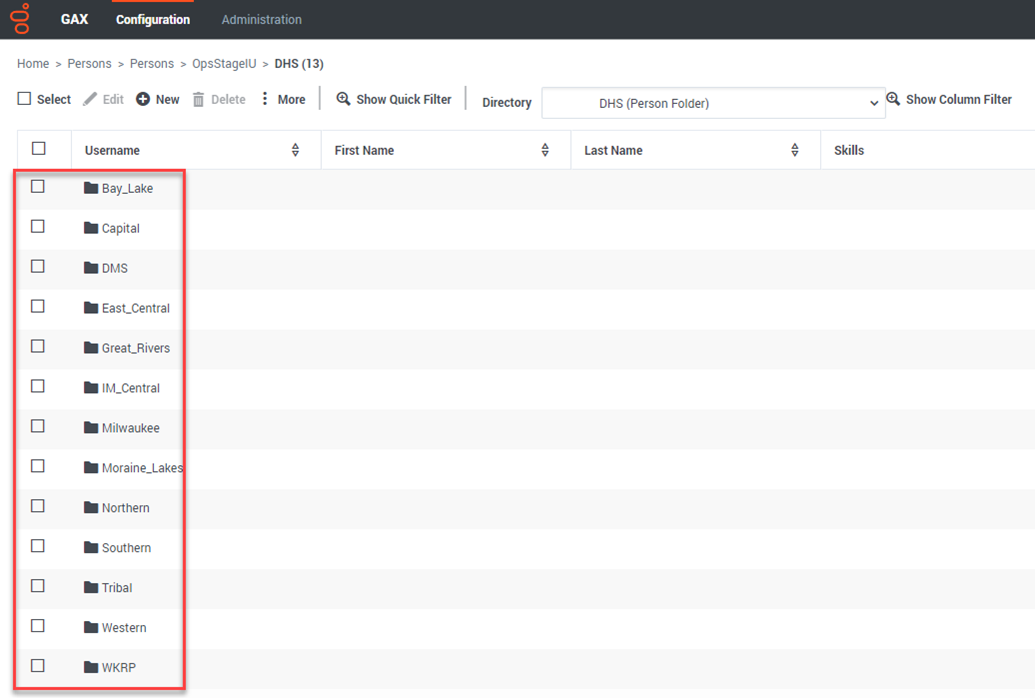Screen dimensions: 1035x698
Task: Open the Great_Rivers folder
Action: [x=135, y=348]
